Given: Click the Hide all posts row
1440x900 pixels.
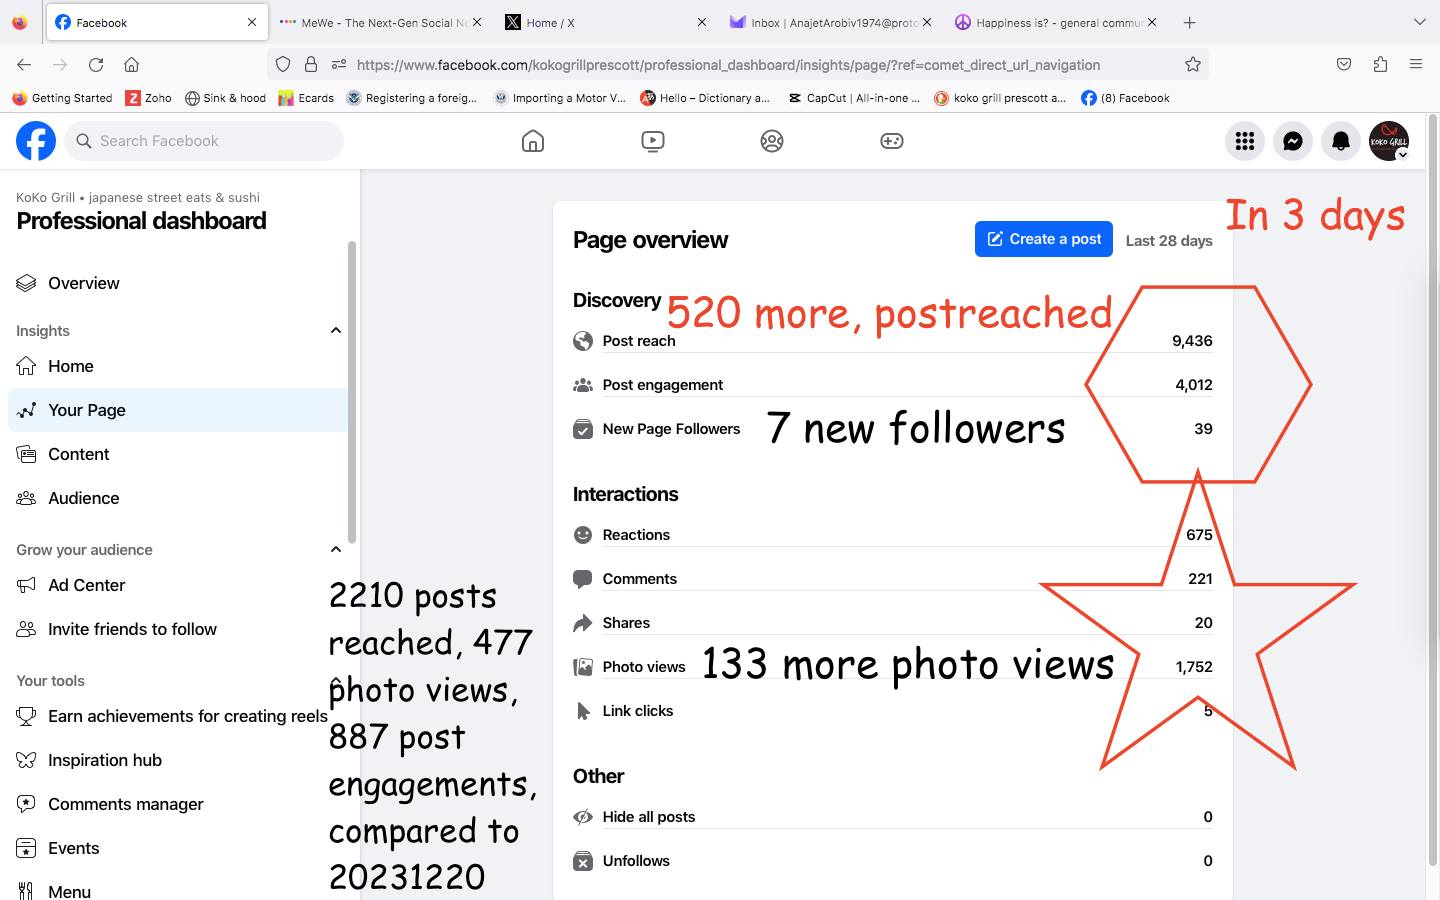Looking at the screenshot, I should 893,817.
